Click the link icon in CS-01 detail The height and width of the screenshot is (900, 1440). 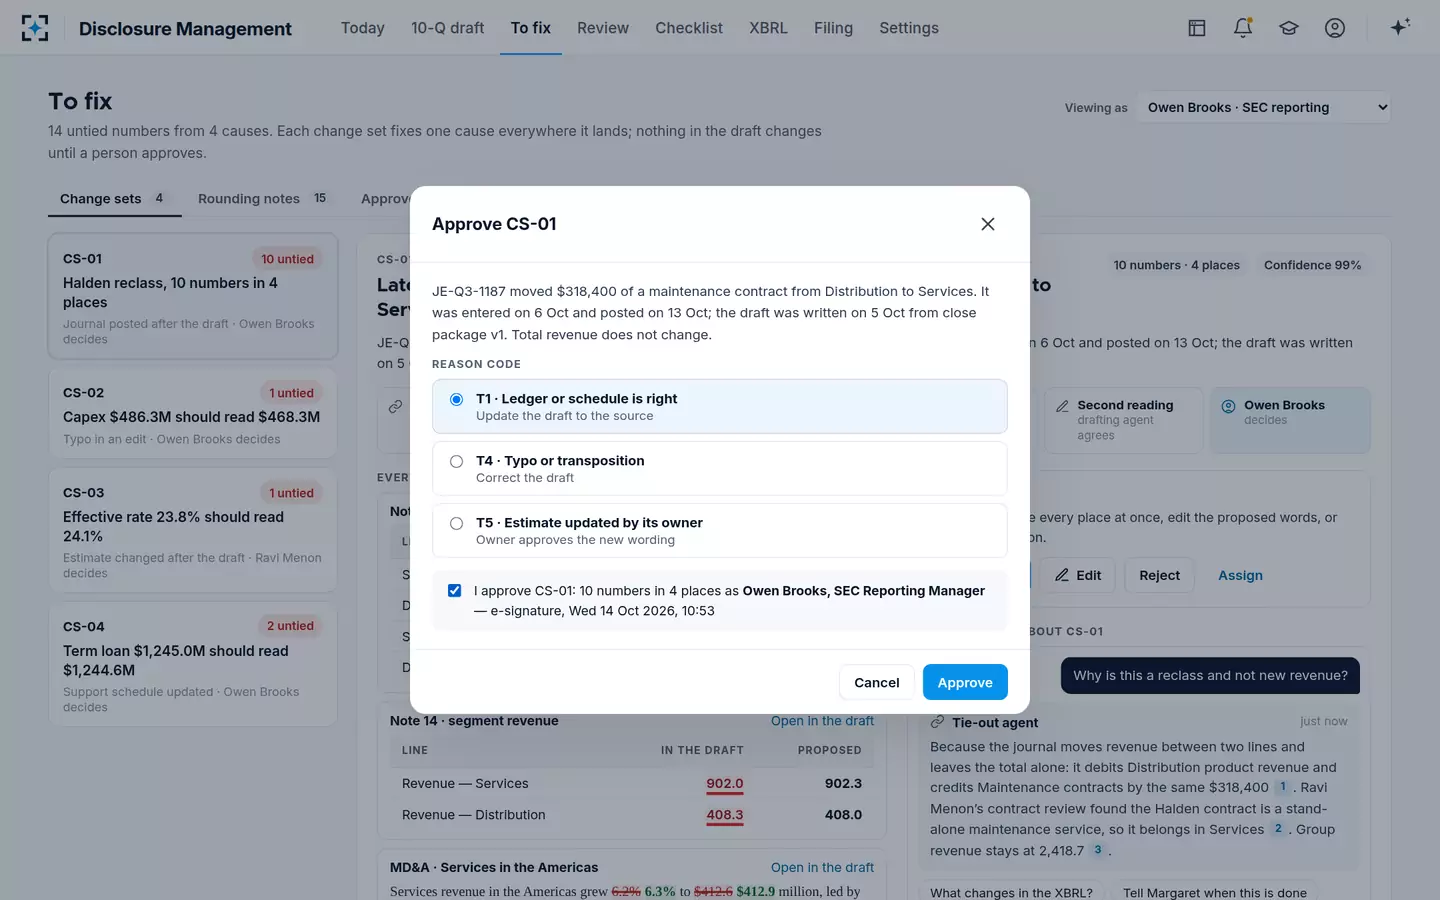[396, 406]
